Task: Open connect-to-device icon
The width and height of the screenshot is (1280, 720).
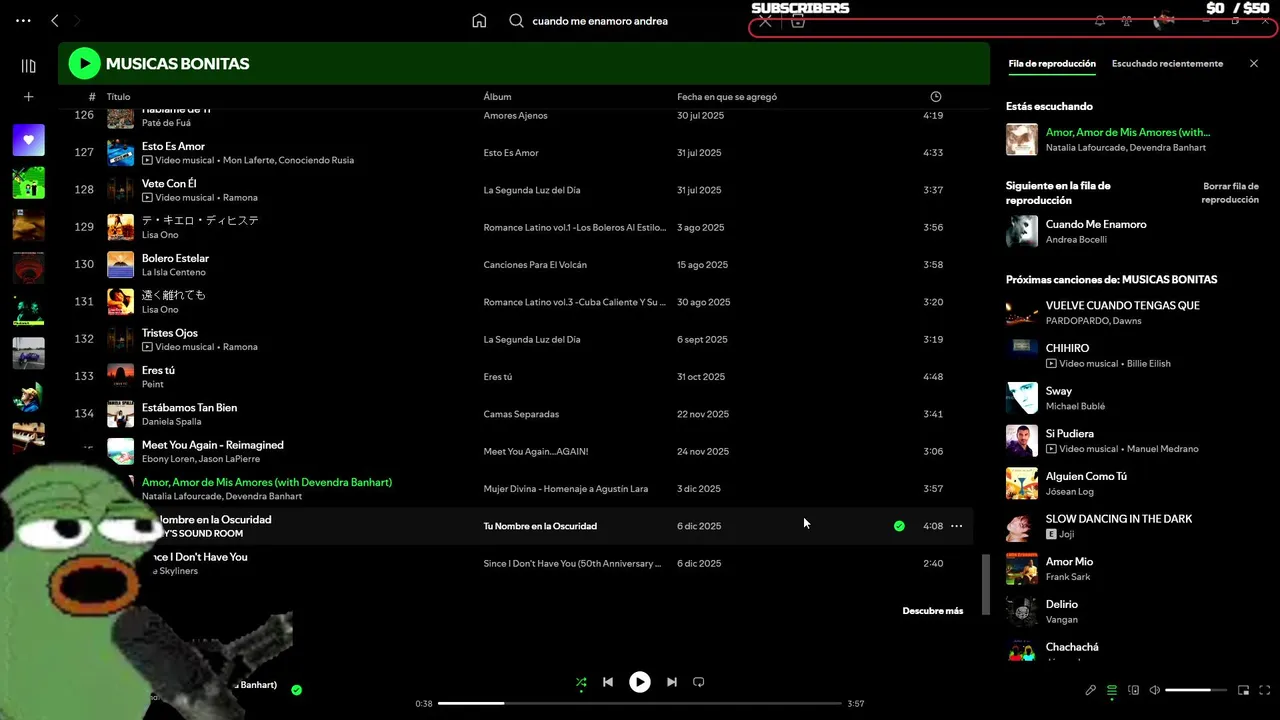Action: coord(1133,690)
